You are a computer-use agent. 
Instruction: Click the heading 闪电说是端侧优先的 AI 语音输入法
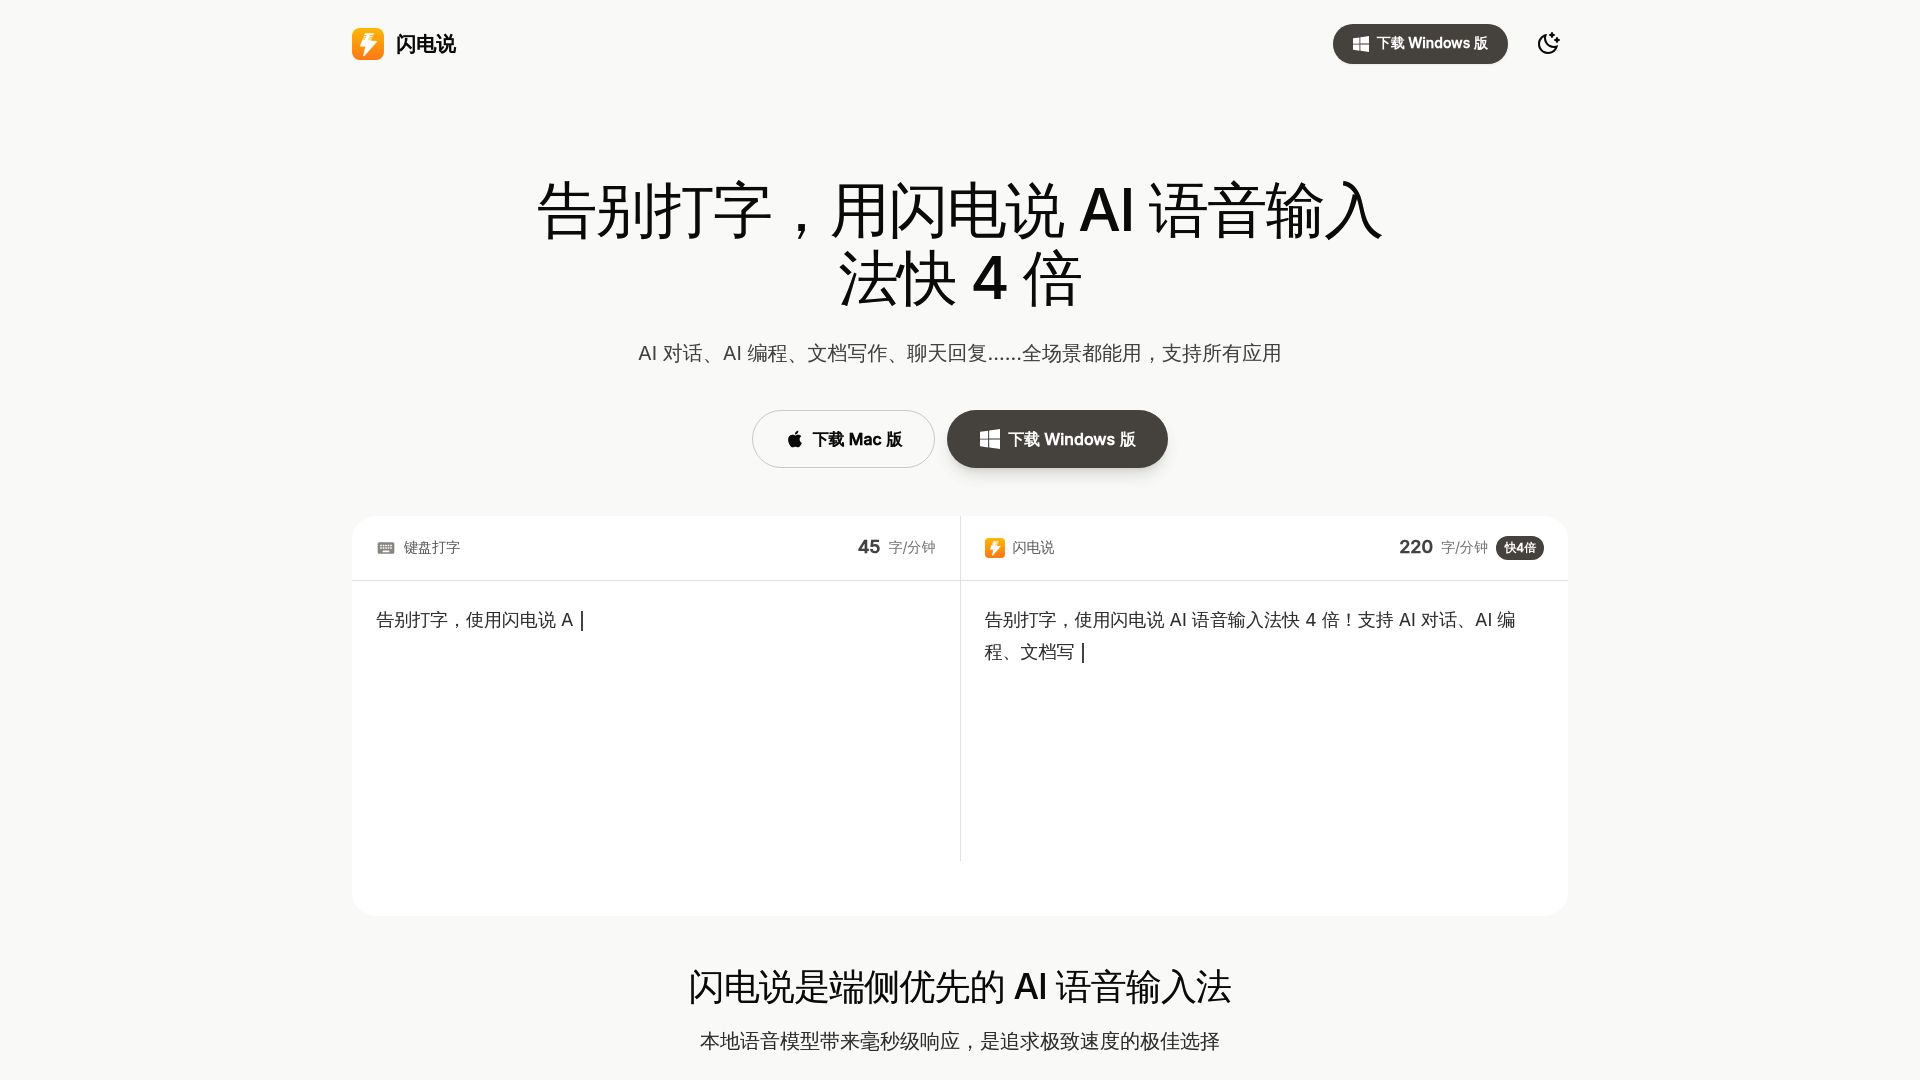[960, 987]
